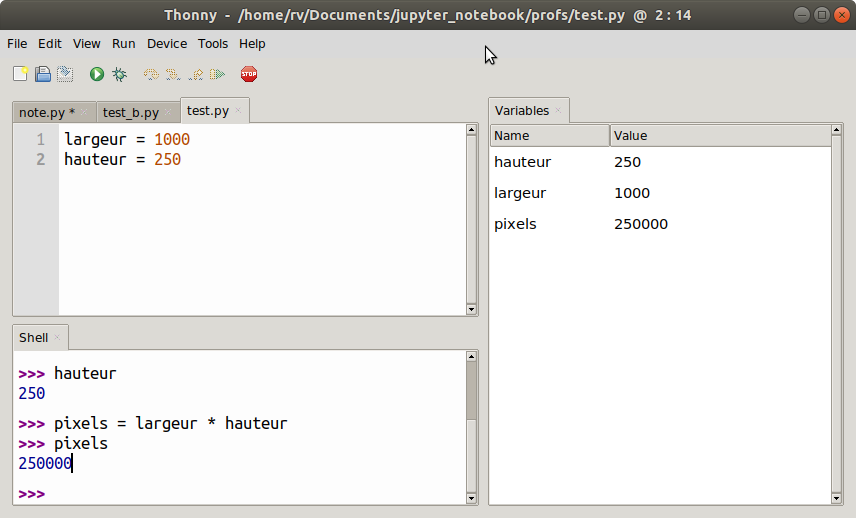Click line number 2 in the editor gutter

(x=40, y=159)
